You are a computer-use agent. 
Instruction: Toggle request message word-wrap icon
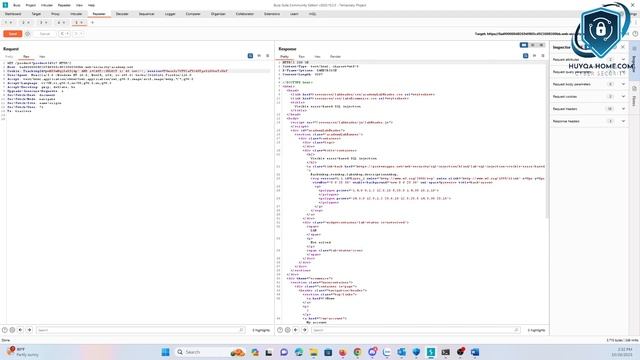pos(250,56)
